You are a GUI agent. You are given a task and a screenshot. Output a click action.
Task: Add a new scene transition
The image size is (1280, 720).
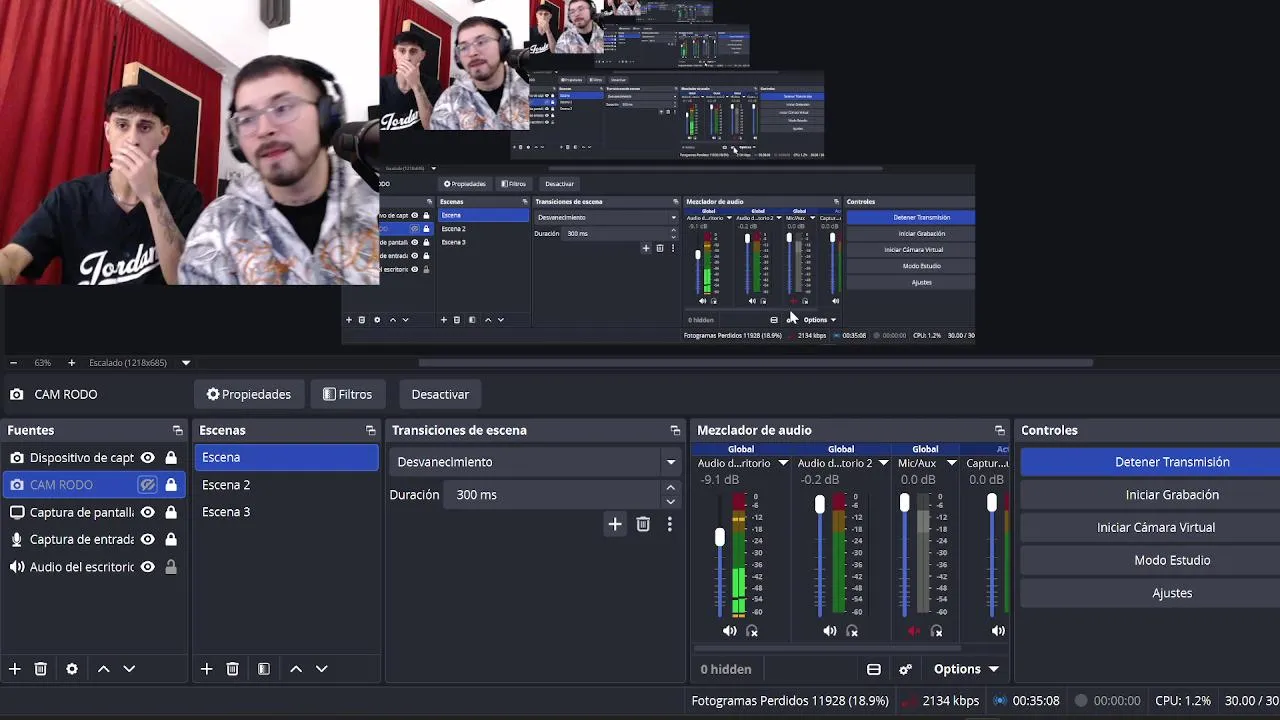pos(615,524)
